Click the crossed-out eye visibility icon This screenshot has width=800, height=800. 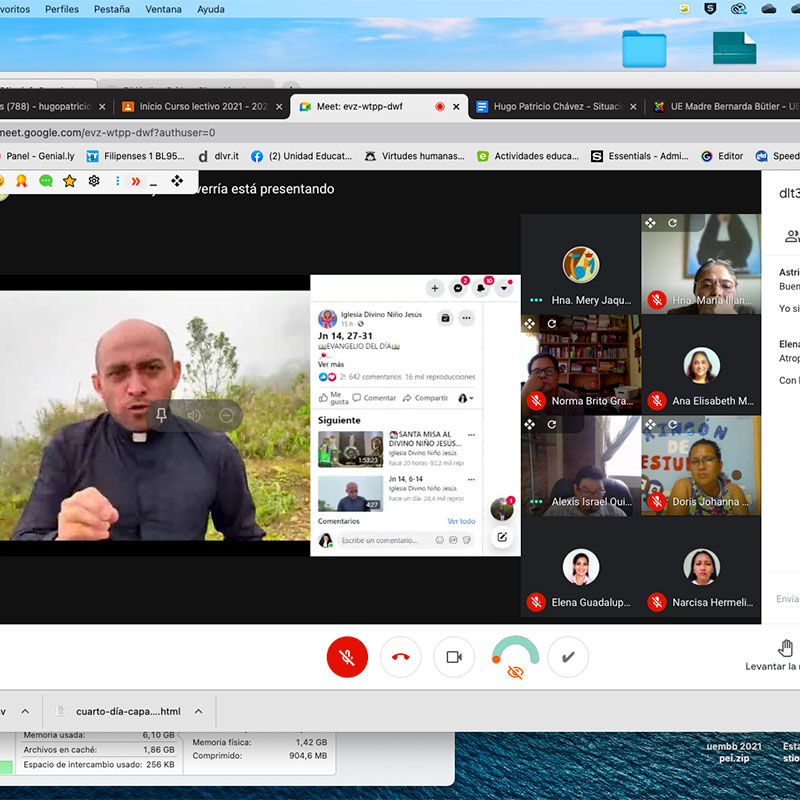(x=515, y=672)
